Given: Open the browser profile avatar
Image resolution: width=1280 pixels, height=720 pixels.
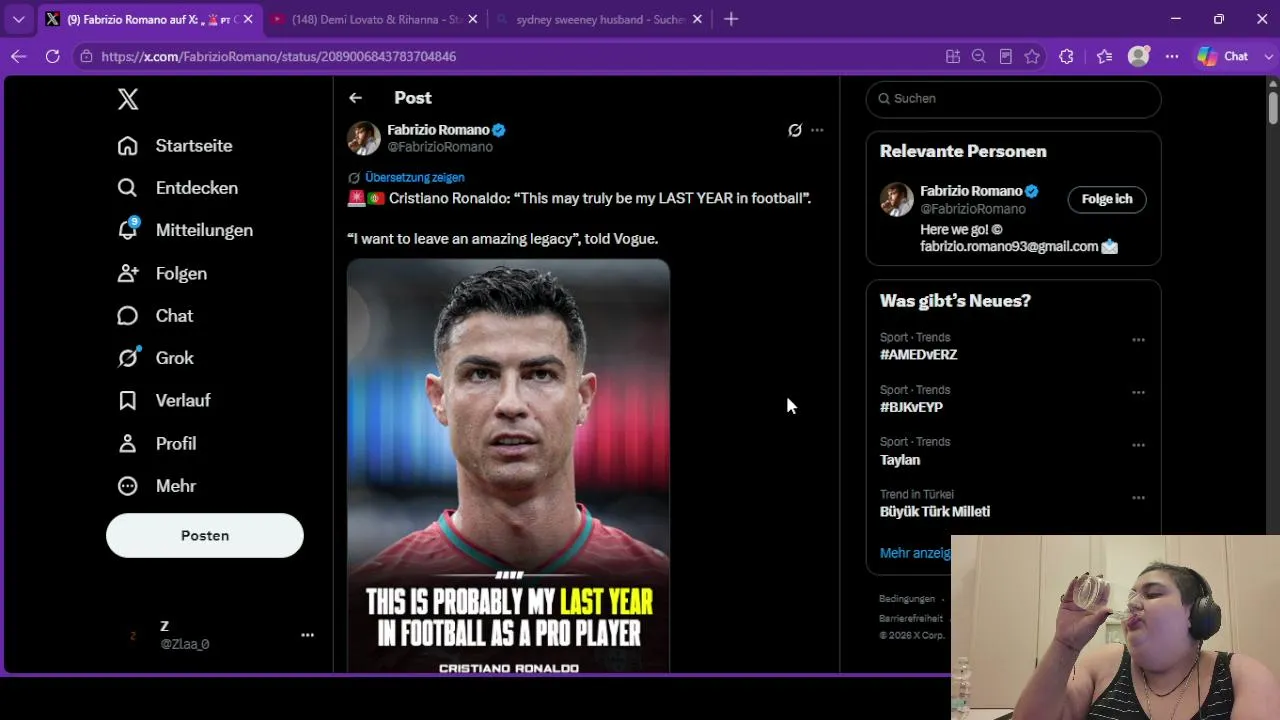Looking at the screenshot, I should [x=1138, y=57].
